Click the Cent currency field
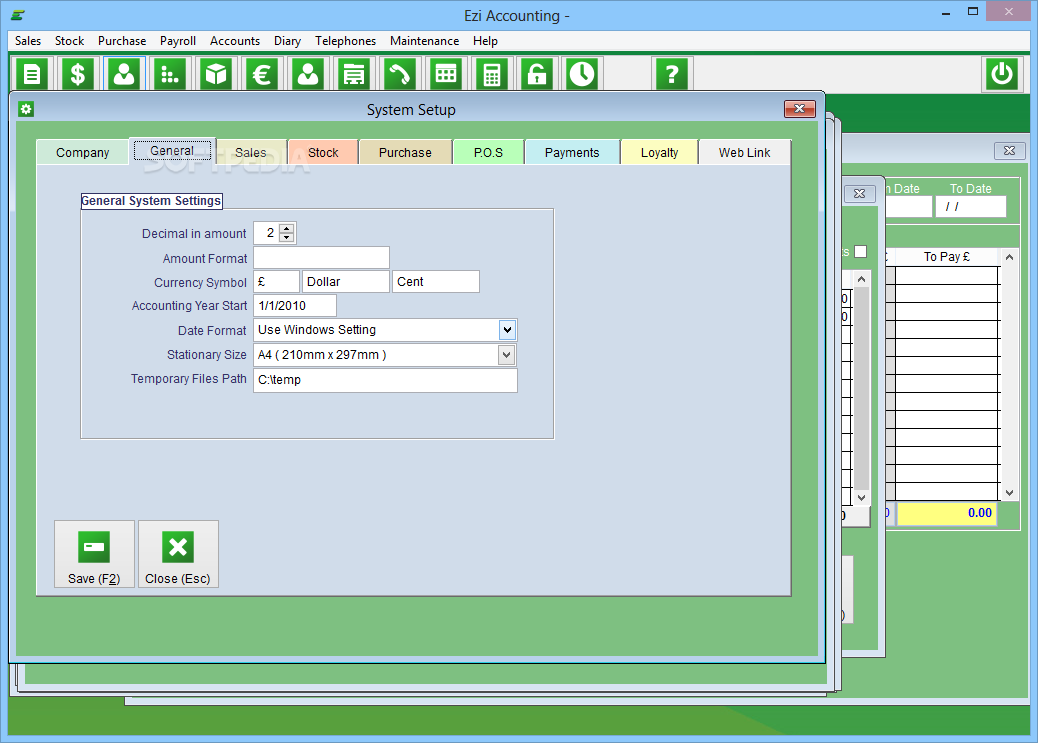The width and height of the screenshot is (1038, 743). (x=435, y=281)
